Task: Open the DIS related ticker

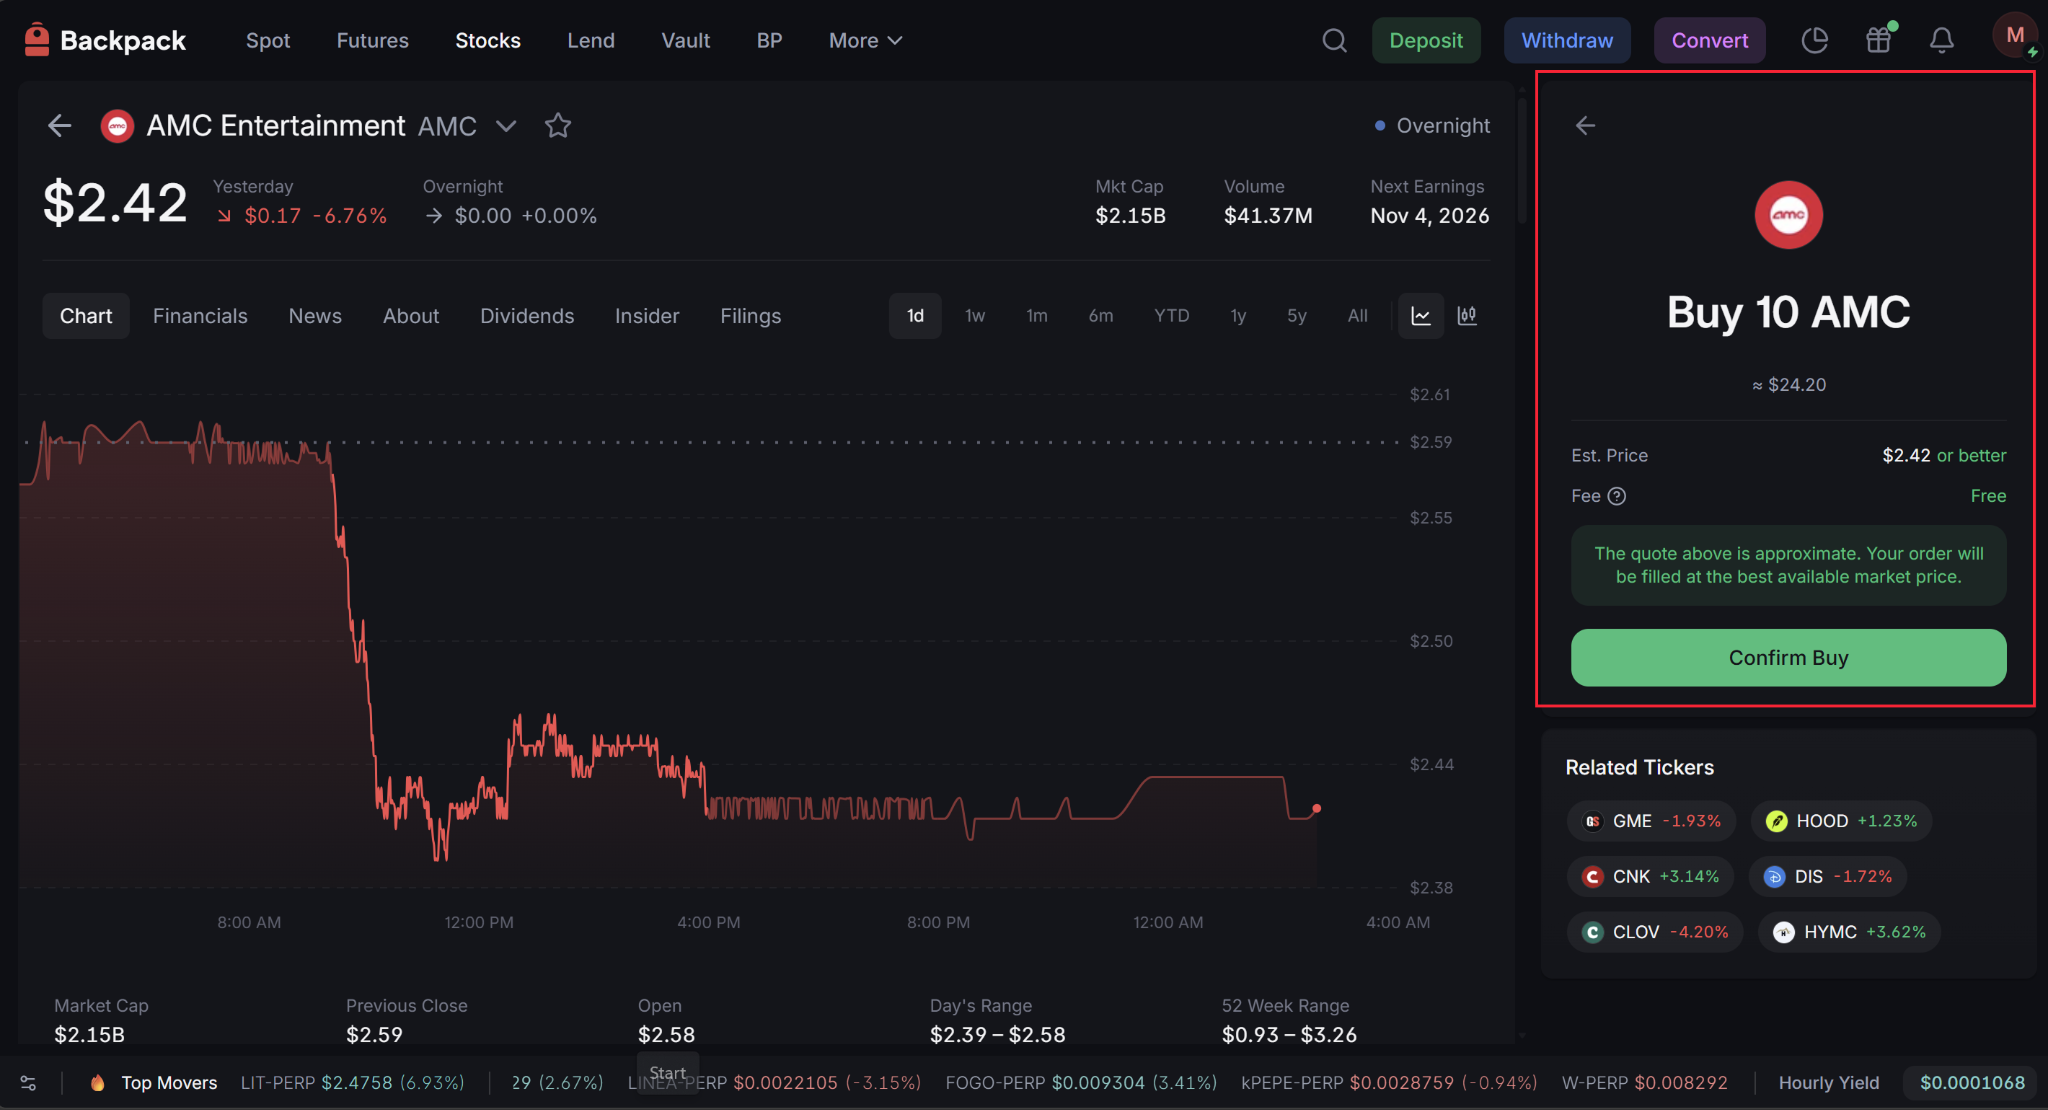Action: [x=1828, y=876]
